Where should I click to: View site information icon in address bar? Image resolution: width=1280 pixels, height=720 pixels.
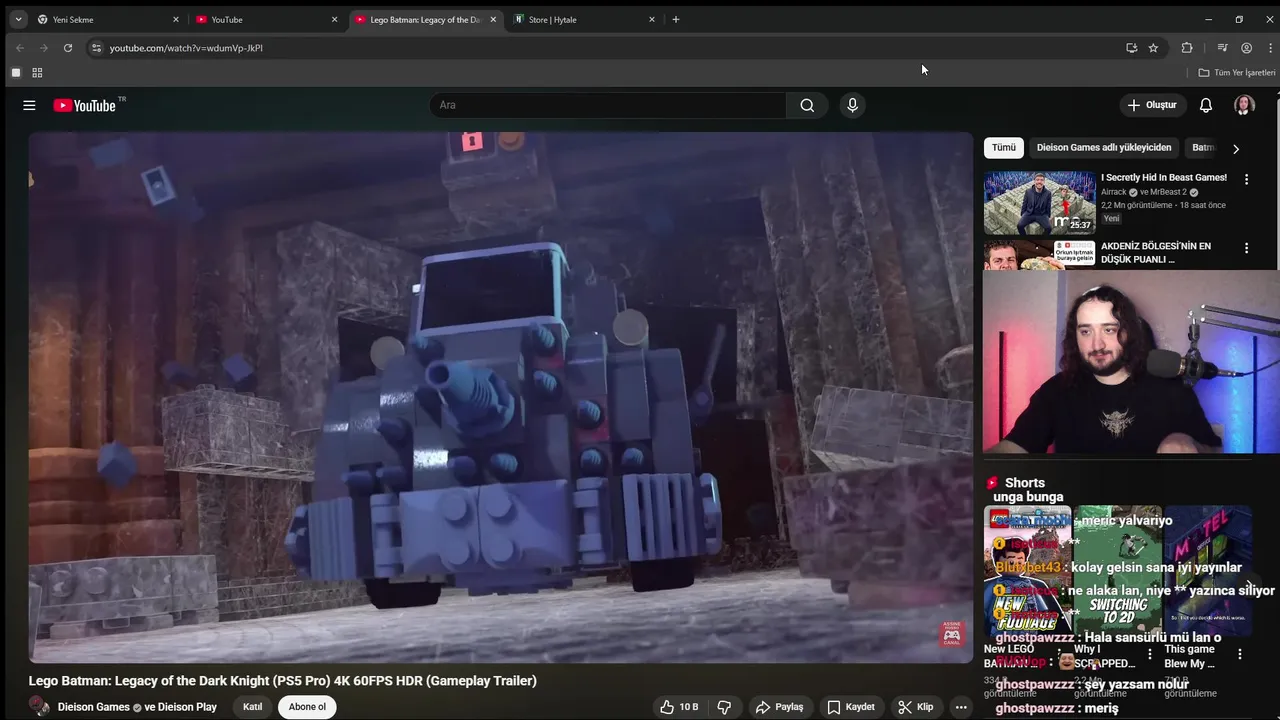(96, 48)
